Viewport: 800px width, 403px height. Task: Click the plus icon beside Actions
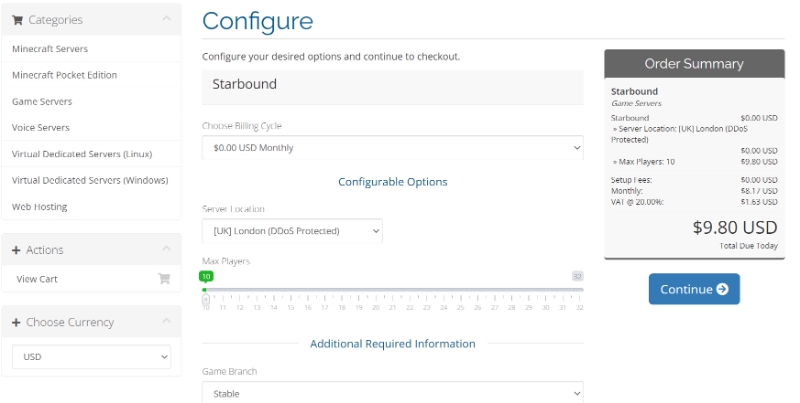(x=16, y=250)
